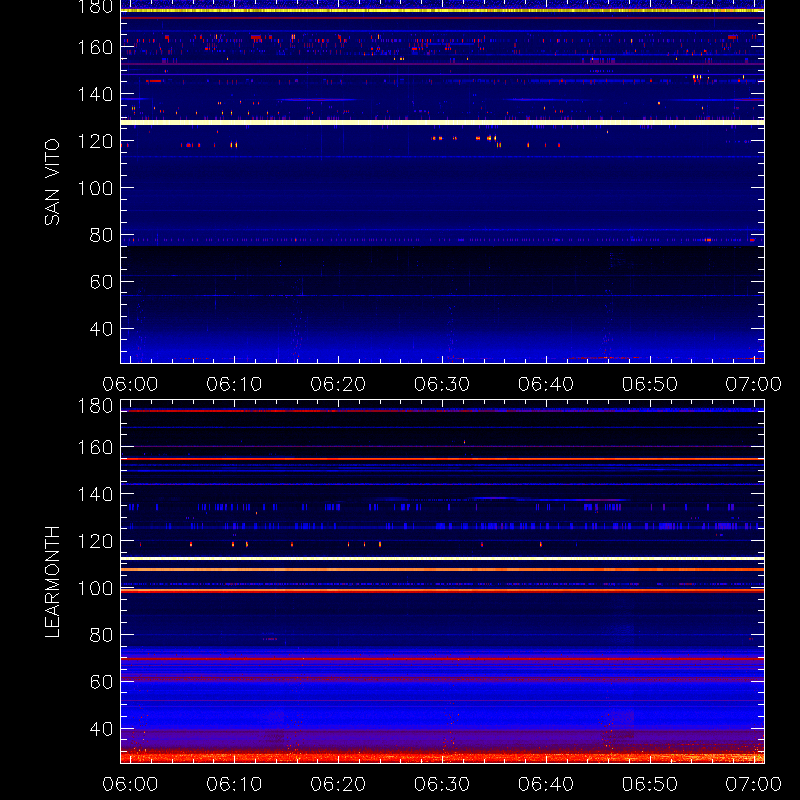Viewport: 800px width, 800px height.
Task: Click the 06:30 time label under the Learmonth plot
Action: pos(442,784)
